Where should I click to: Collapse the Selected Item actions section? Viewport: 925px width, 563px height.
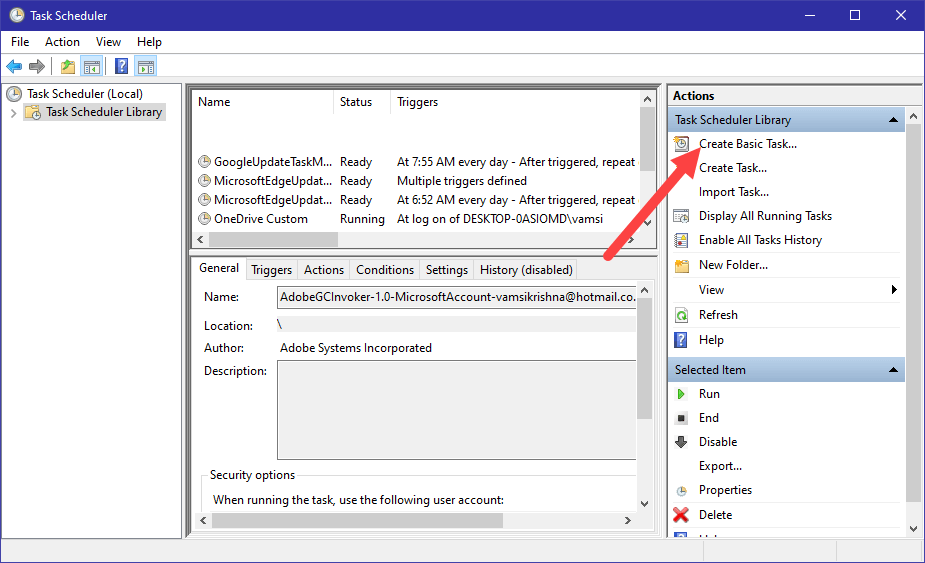[x=893, y=370]
